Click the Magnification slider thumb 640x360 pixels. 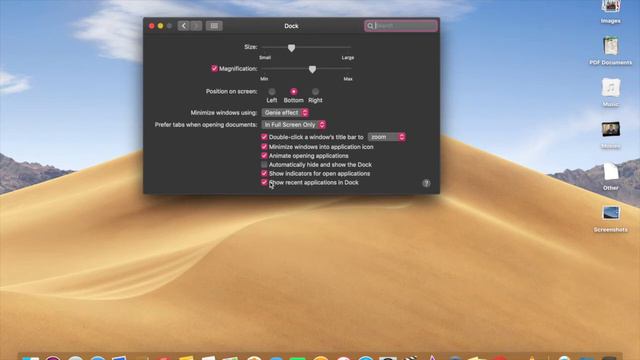pyautogui.click(x=312, y=69)
